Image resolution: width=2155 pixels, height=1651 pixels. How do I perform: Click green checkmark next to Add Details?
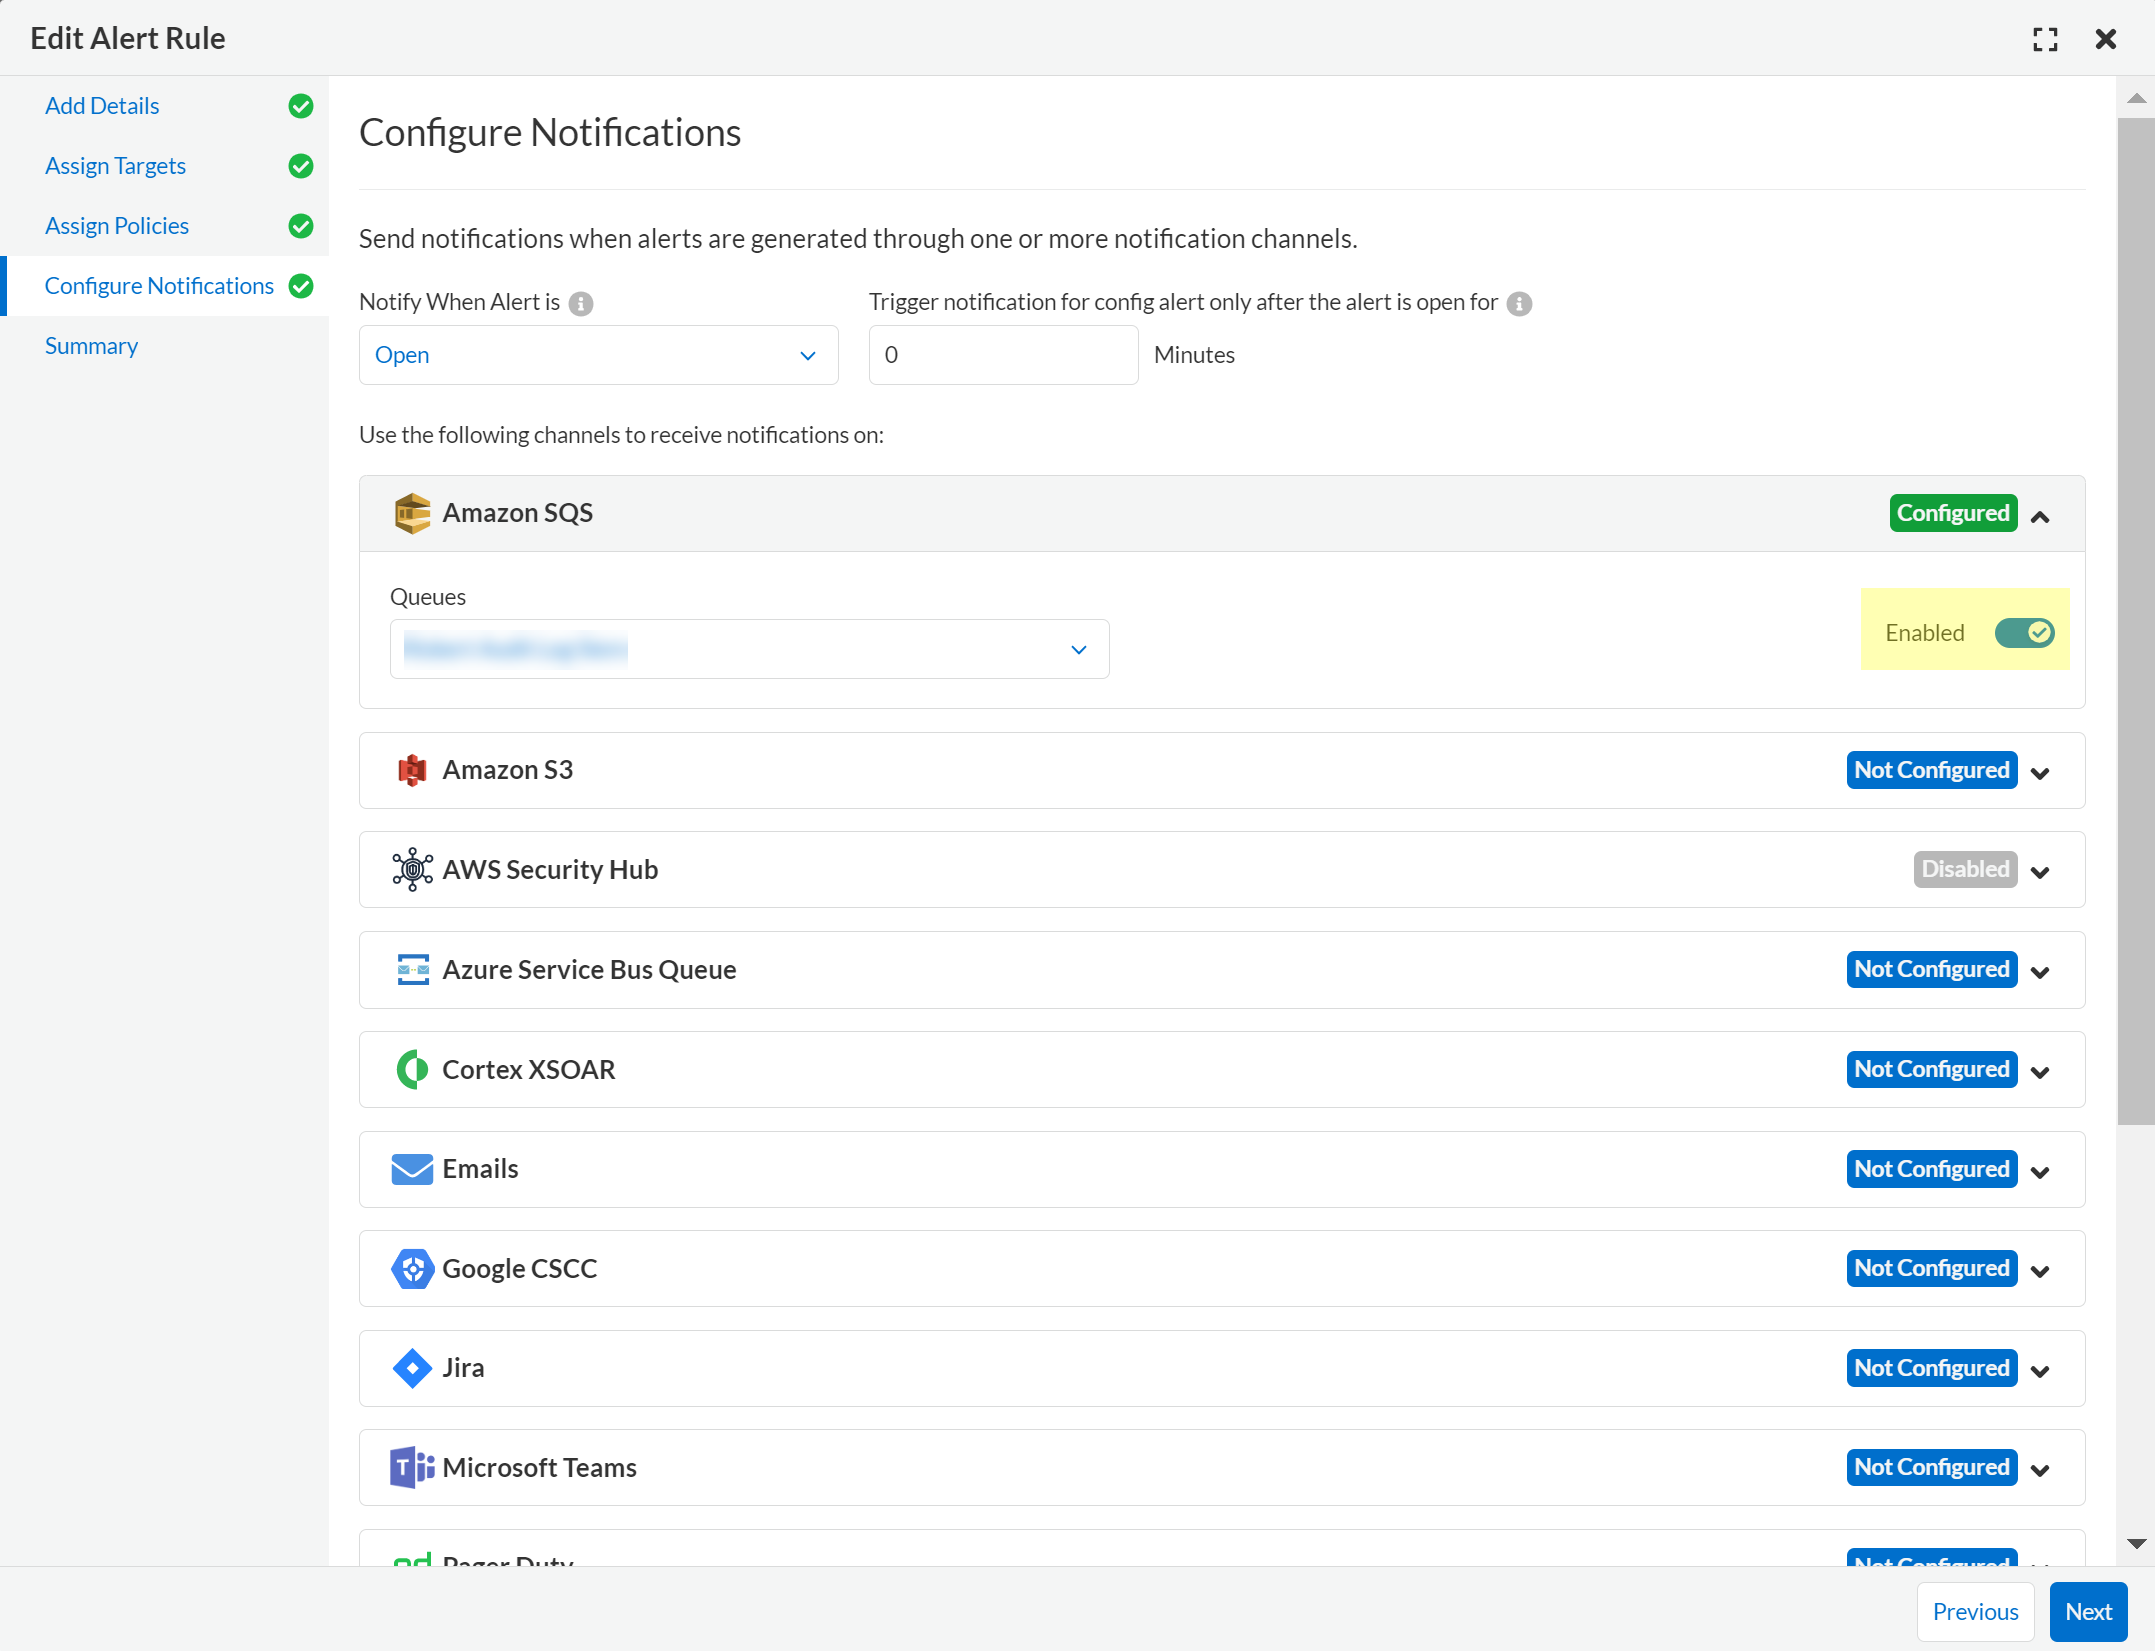[301, 106]
